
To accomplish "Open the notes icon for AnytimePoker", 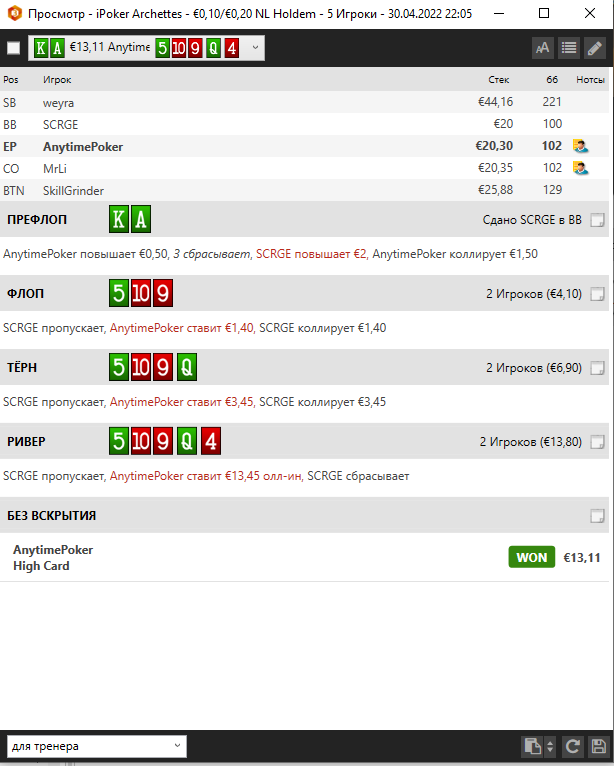I will (x=580, y=146).
